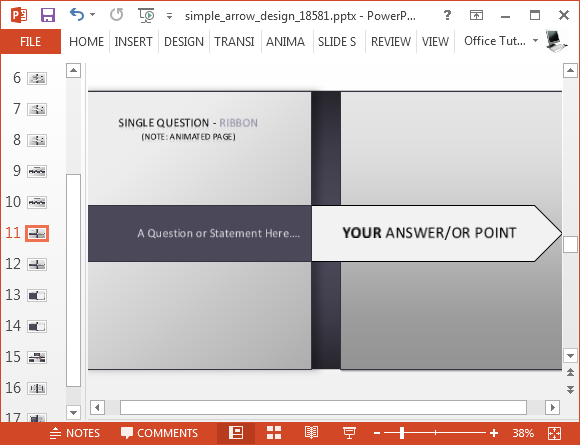The image size is (580, 445).
Task: Toggle the Notes pane
Action: (75, 433)
